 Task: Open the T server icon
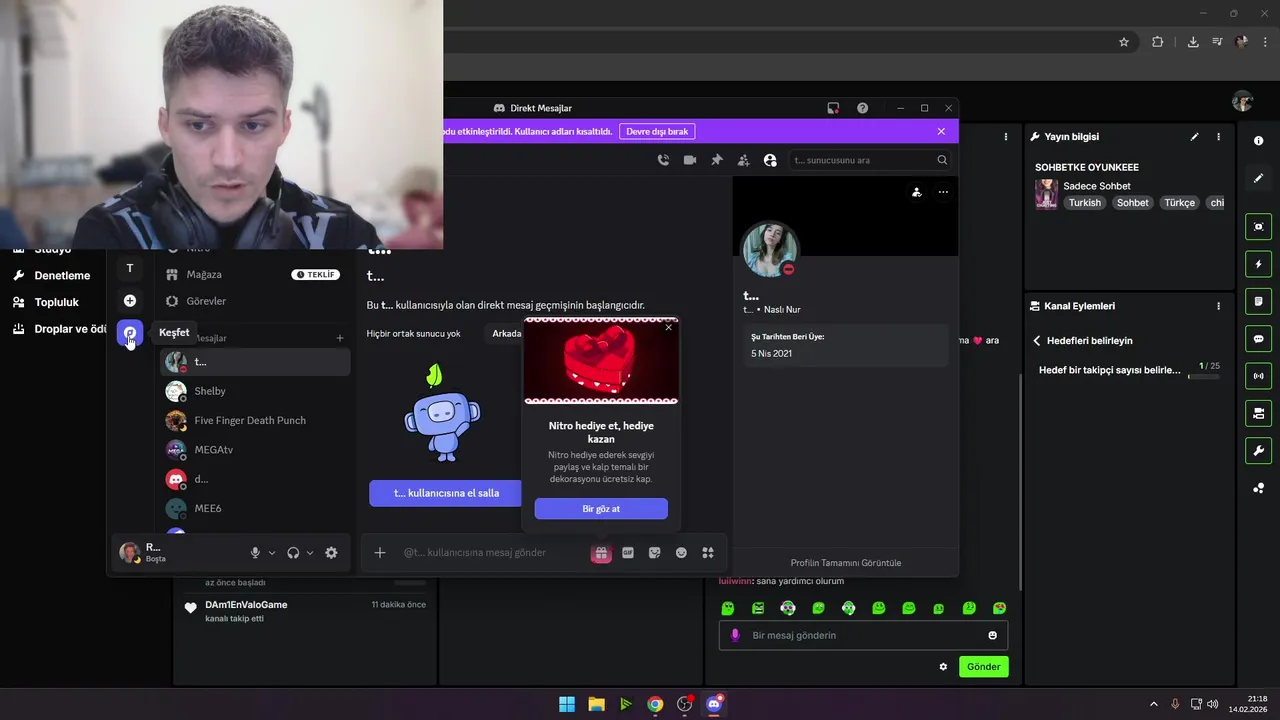tap(130, 268)
